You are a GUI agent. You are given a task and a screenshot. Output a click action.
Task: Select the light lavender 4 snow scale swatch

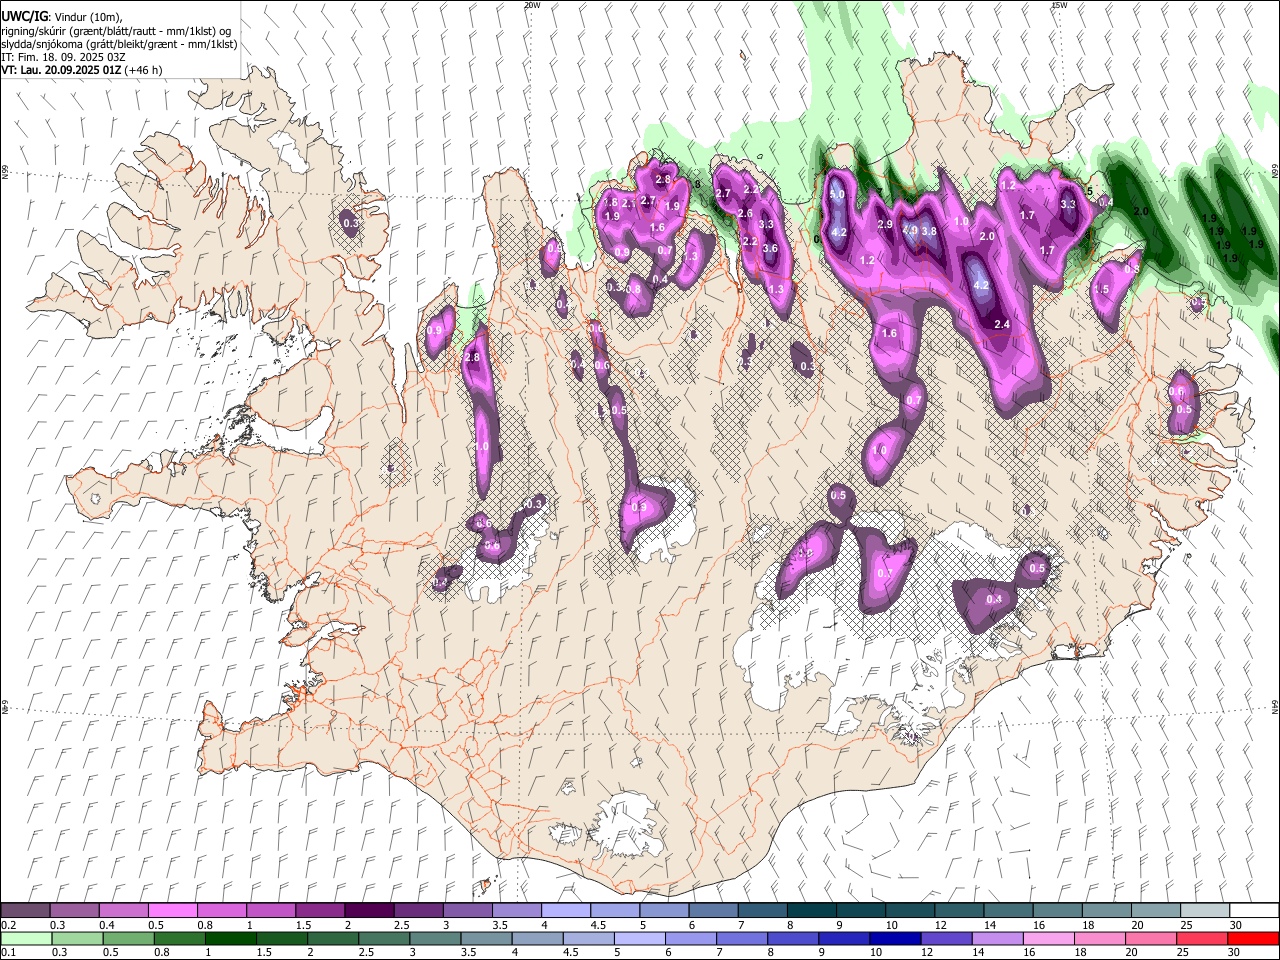[566, 910]
